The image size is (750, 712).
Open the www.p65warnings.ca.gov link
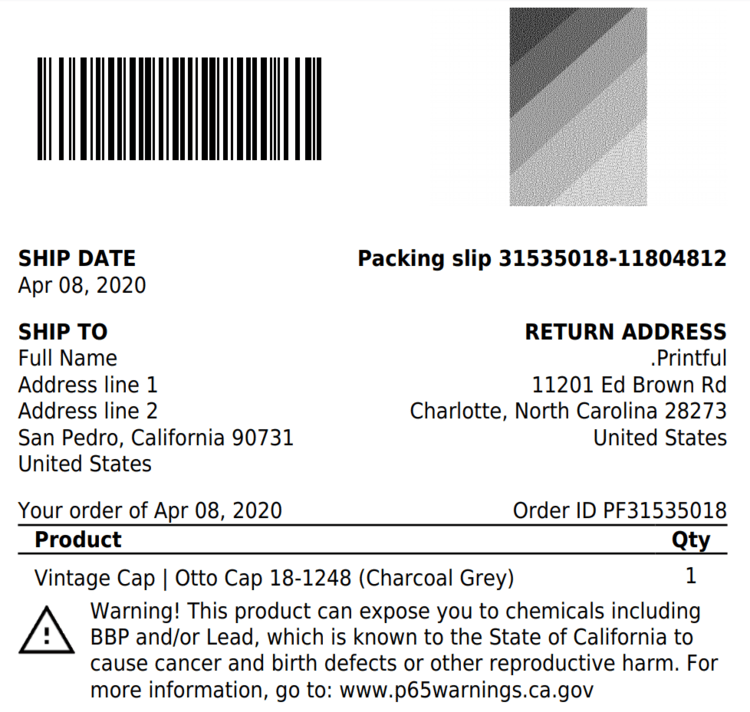466,690
